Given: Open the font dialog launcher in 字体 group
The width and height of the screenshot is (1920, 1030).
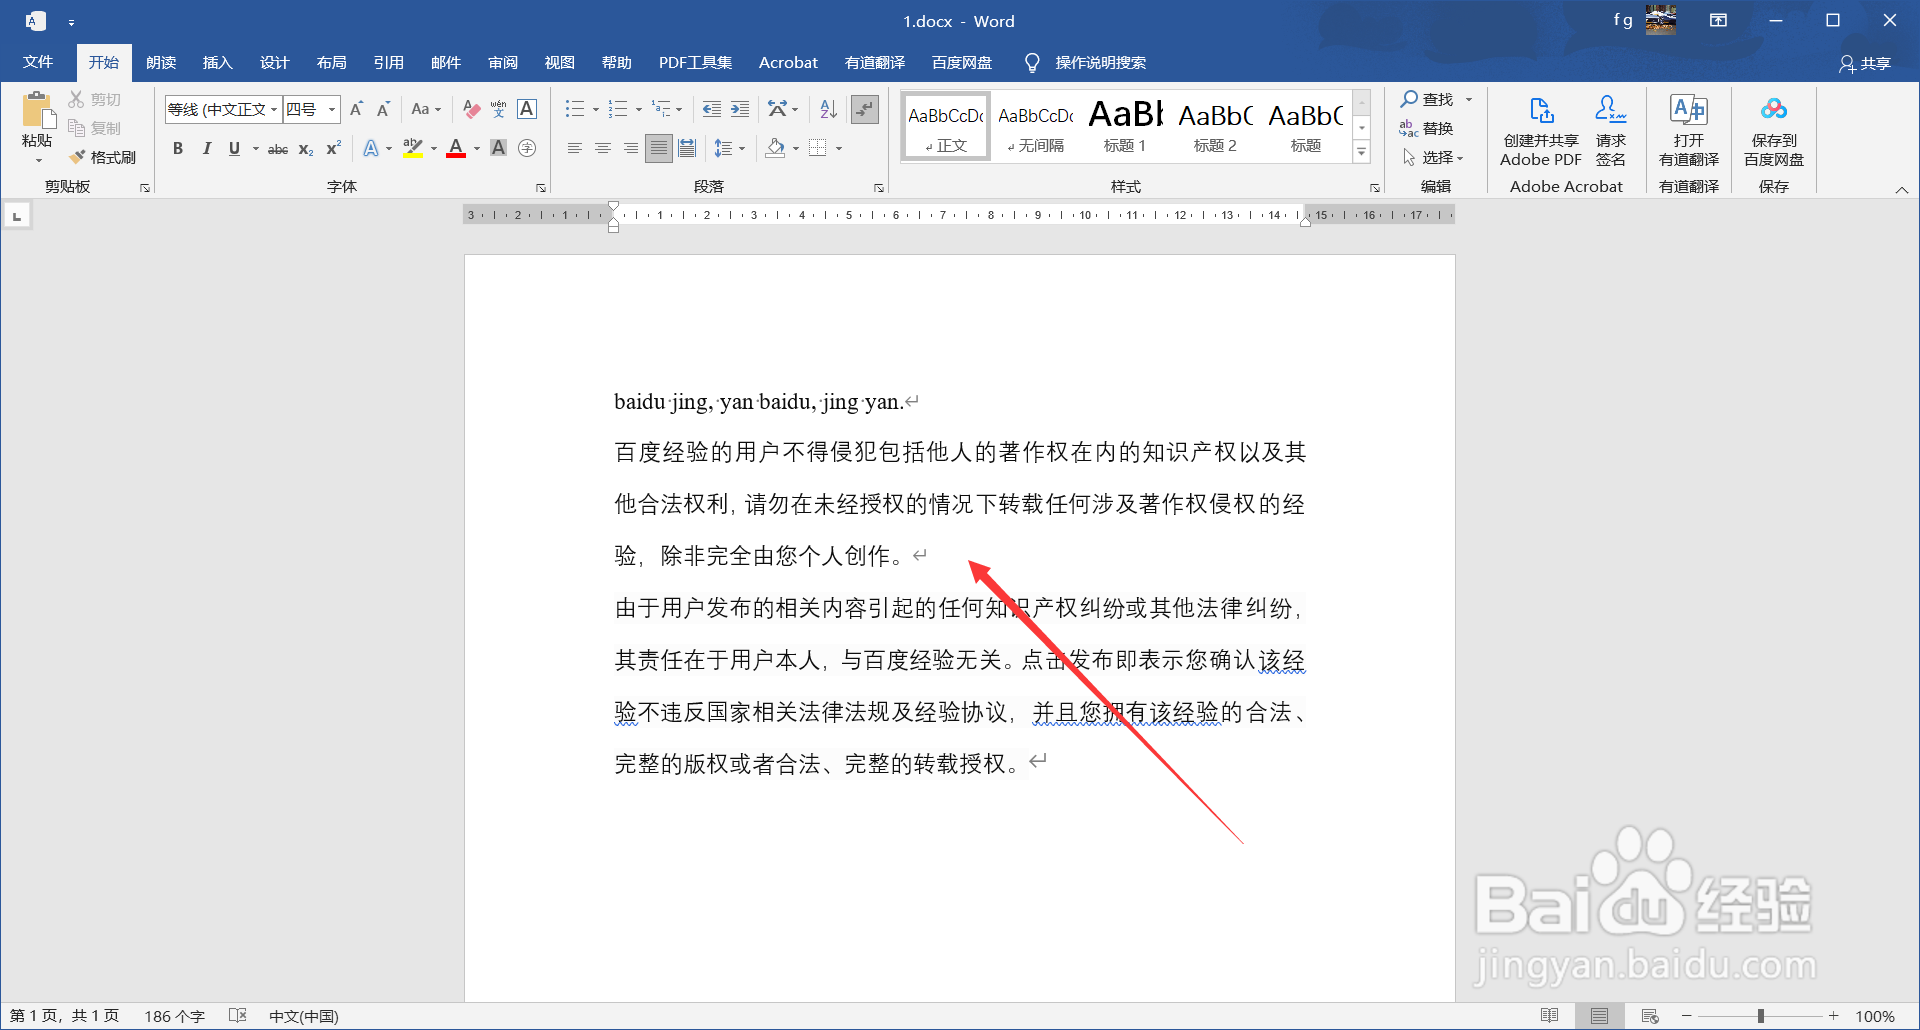Looking at the screenshot, I should tap(541, 187).
